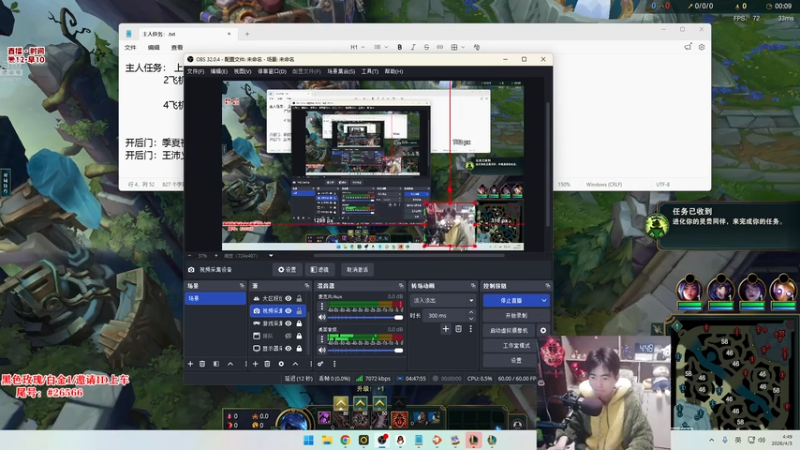Open the mixer toolbar three-dot menu
This screenshot has width=800, height=450.
coord(334,364)
